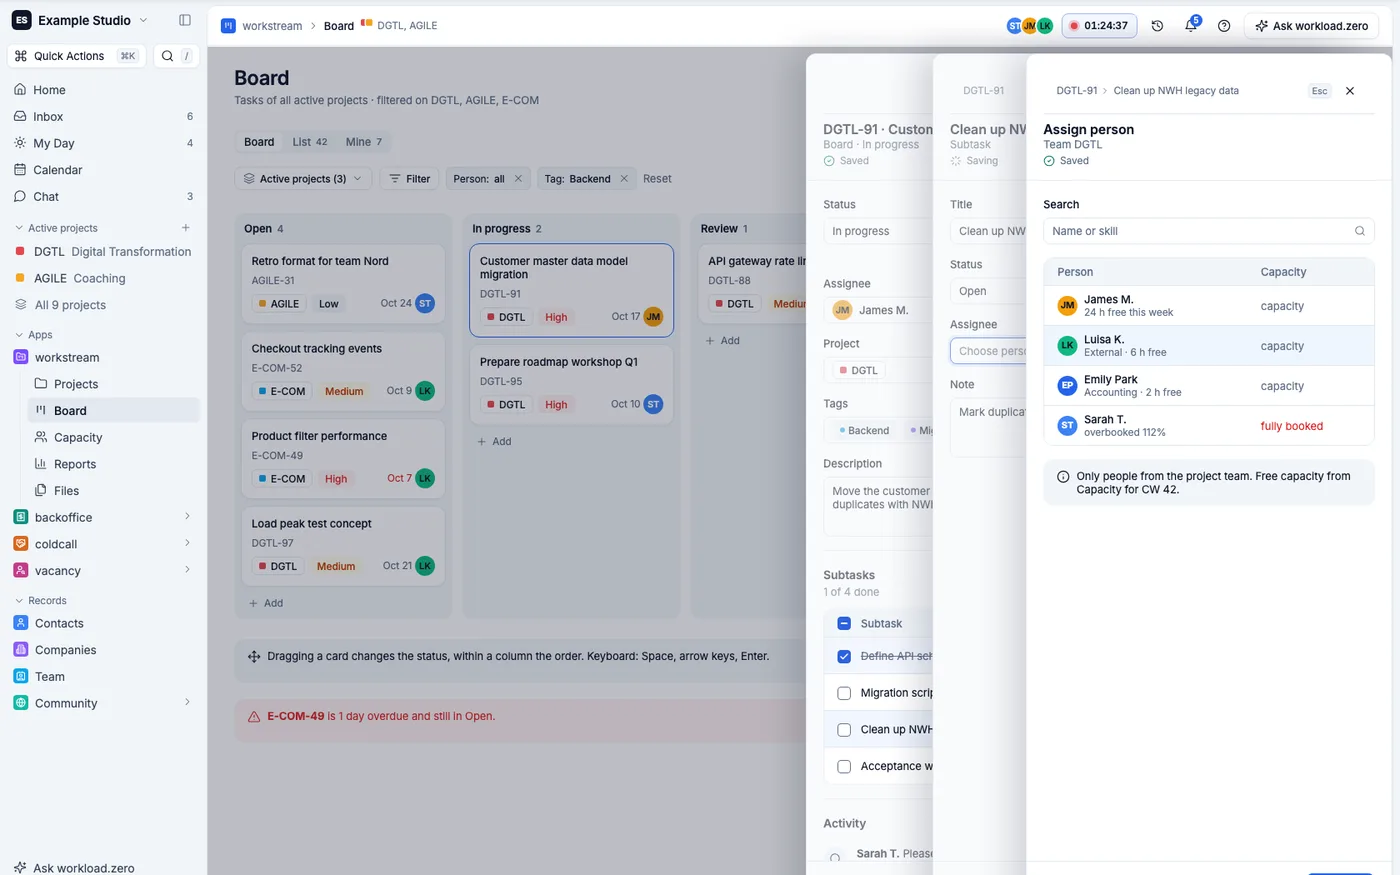The image size is (1400, 875).
Task: Open Reports in the sidebar
Action: pyautogui.click(x=75, y=464)
